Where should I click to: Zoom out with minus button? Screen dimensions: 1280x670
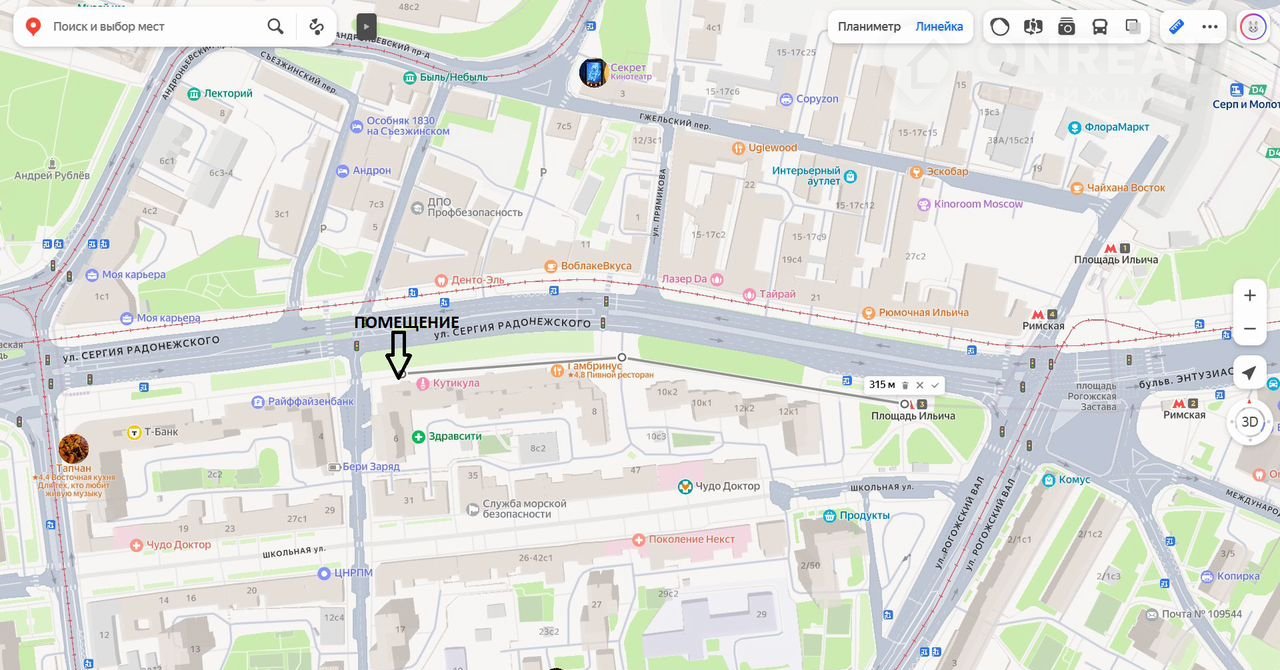pos(1249,329)
